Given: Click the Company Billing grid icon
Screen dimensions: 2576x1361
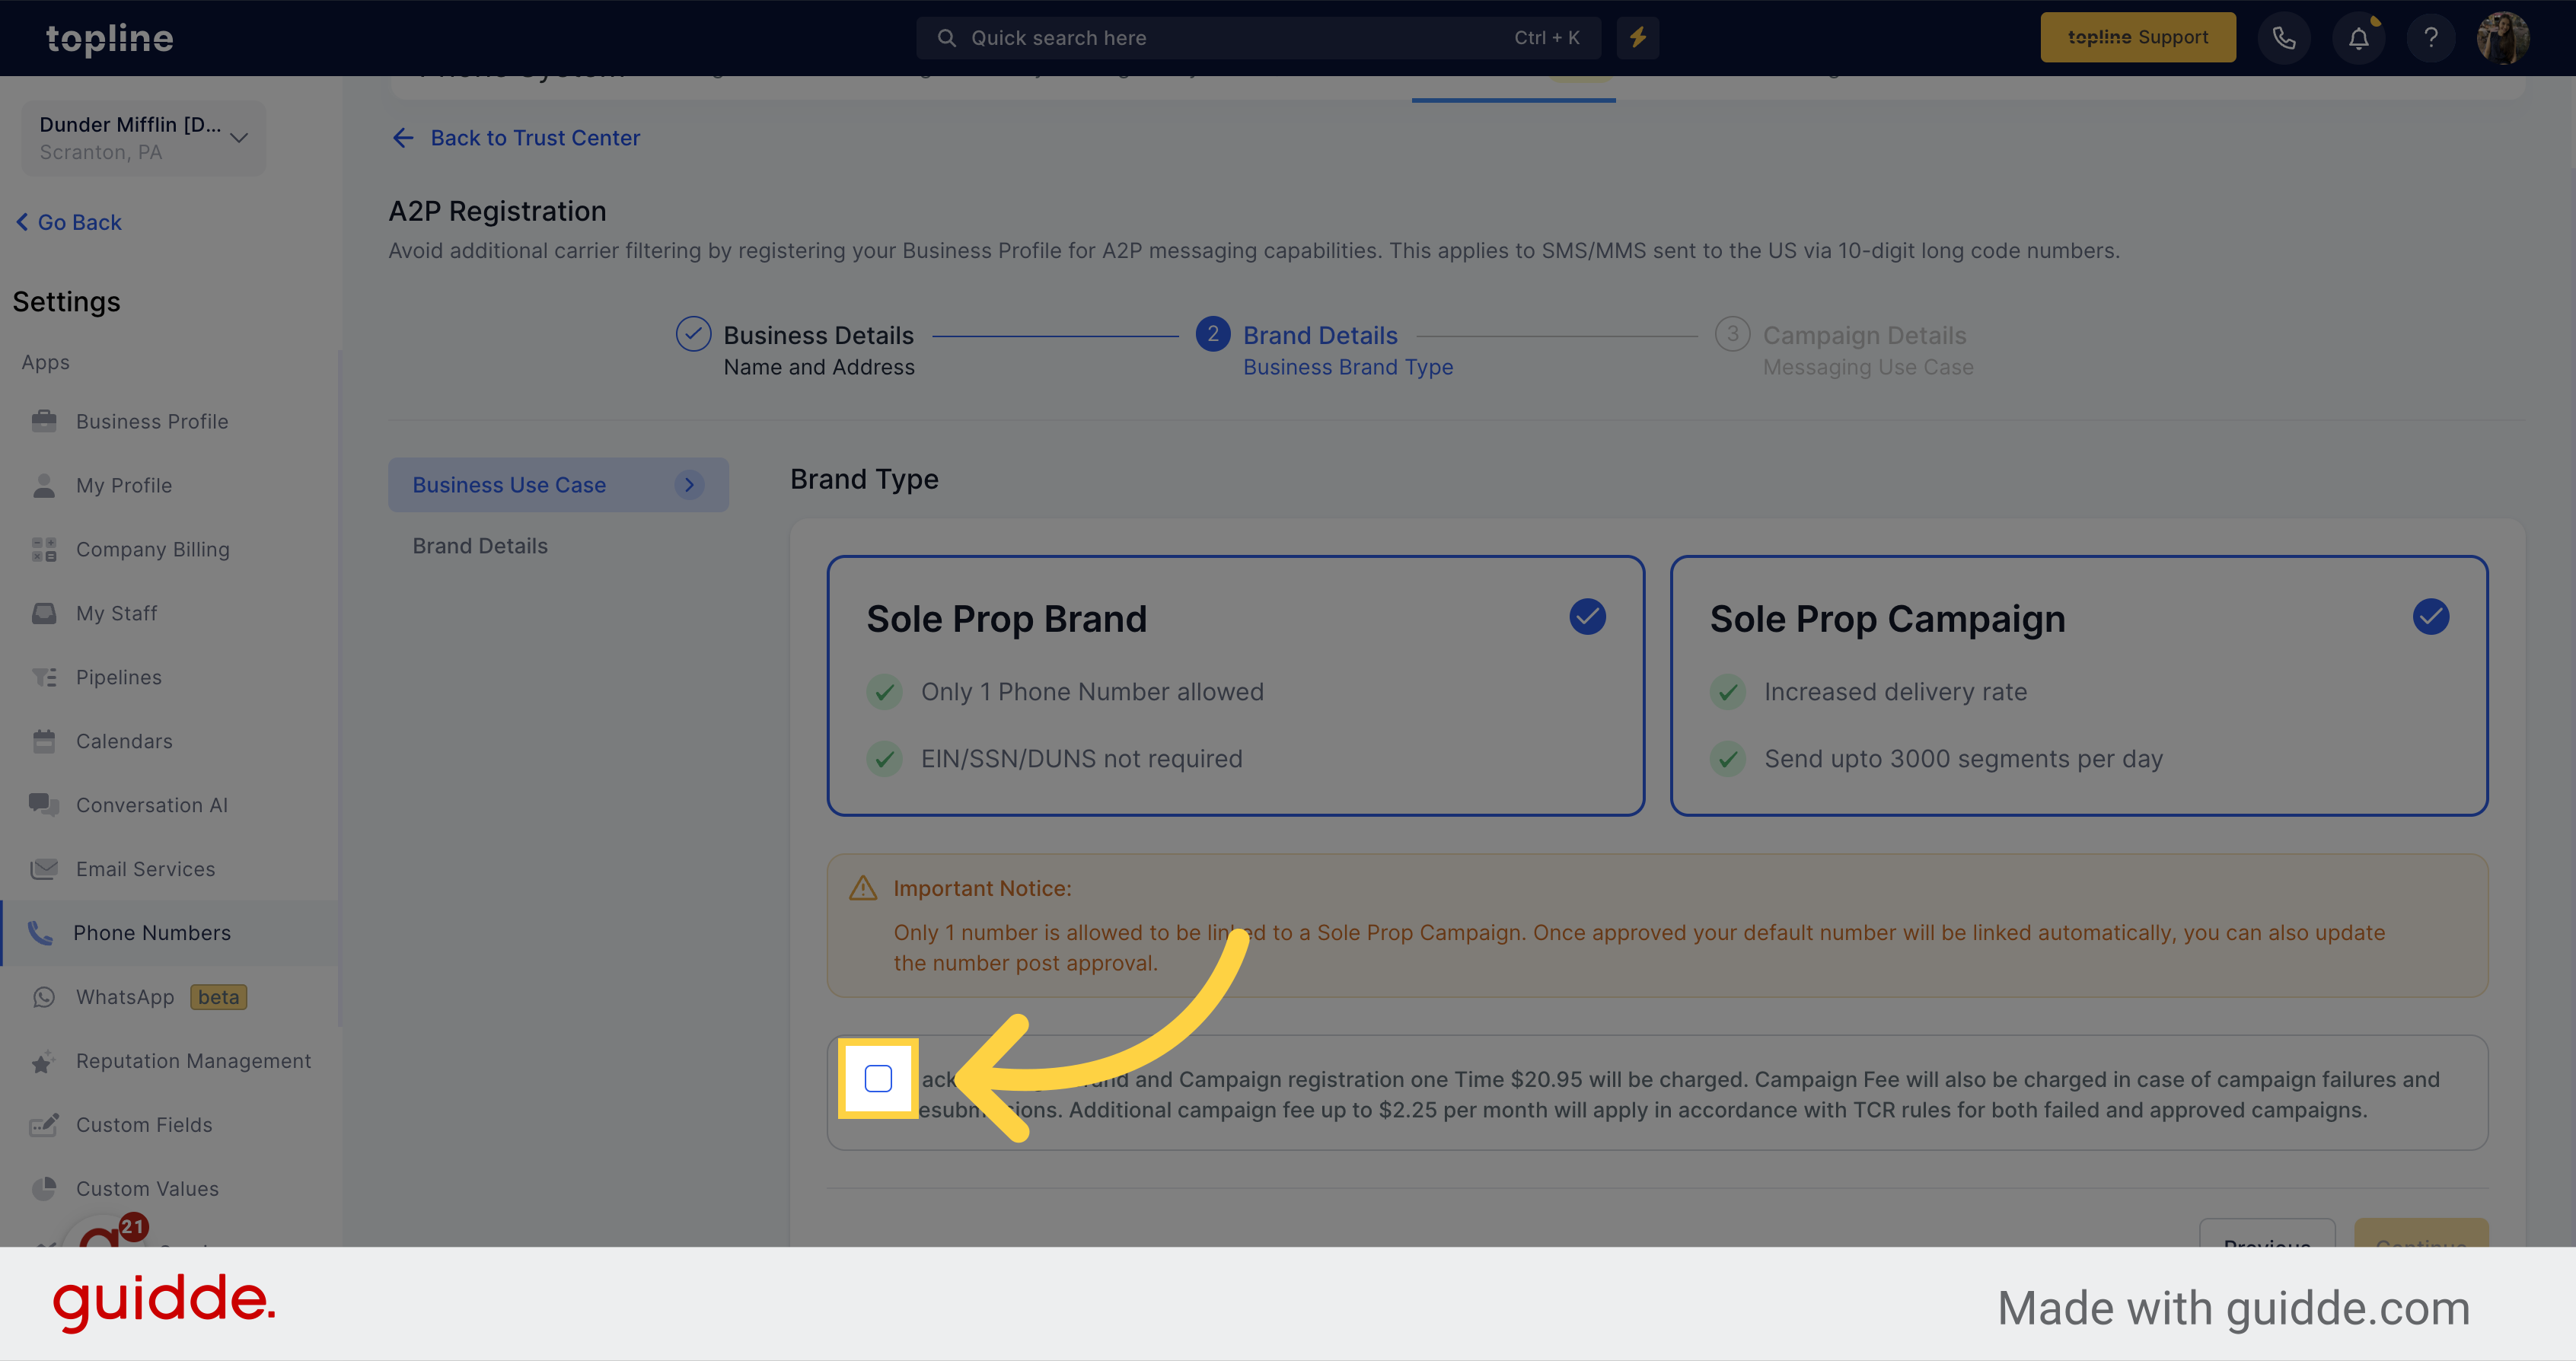Looking at the screenshot, I should pos(44,549).
